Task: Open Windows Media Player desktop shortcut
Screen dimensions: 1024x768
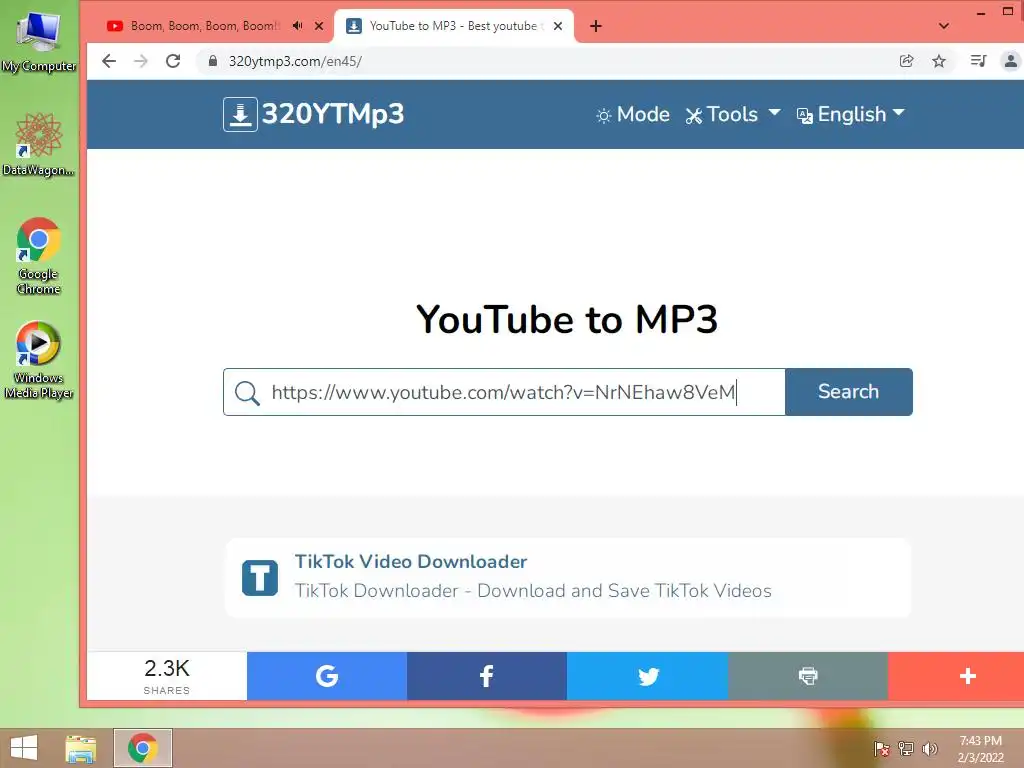Action: (39, 360)
